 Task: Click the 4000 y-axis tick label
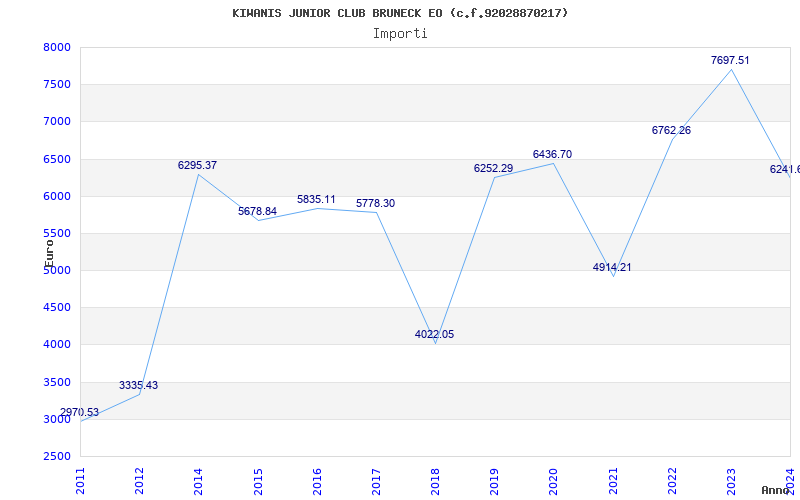(x=57, y=345)
